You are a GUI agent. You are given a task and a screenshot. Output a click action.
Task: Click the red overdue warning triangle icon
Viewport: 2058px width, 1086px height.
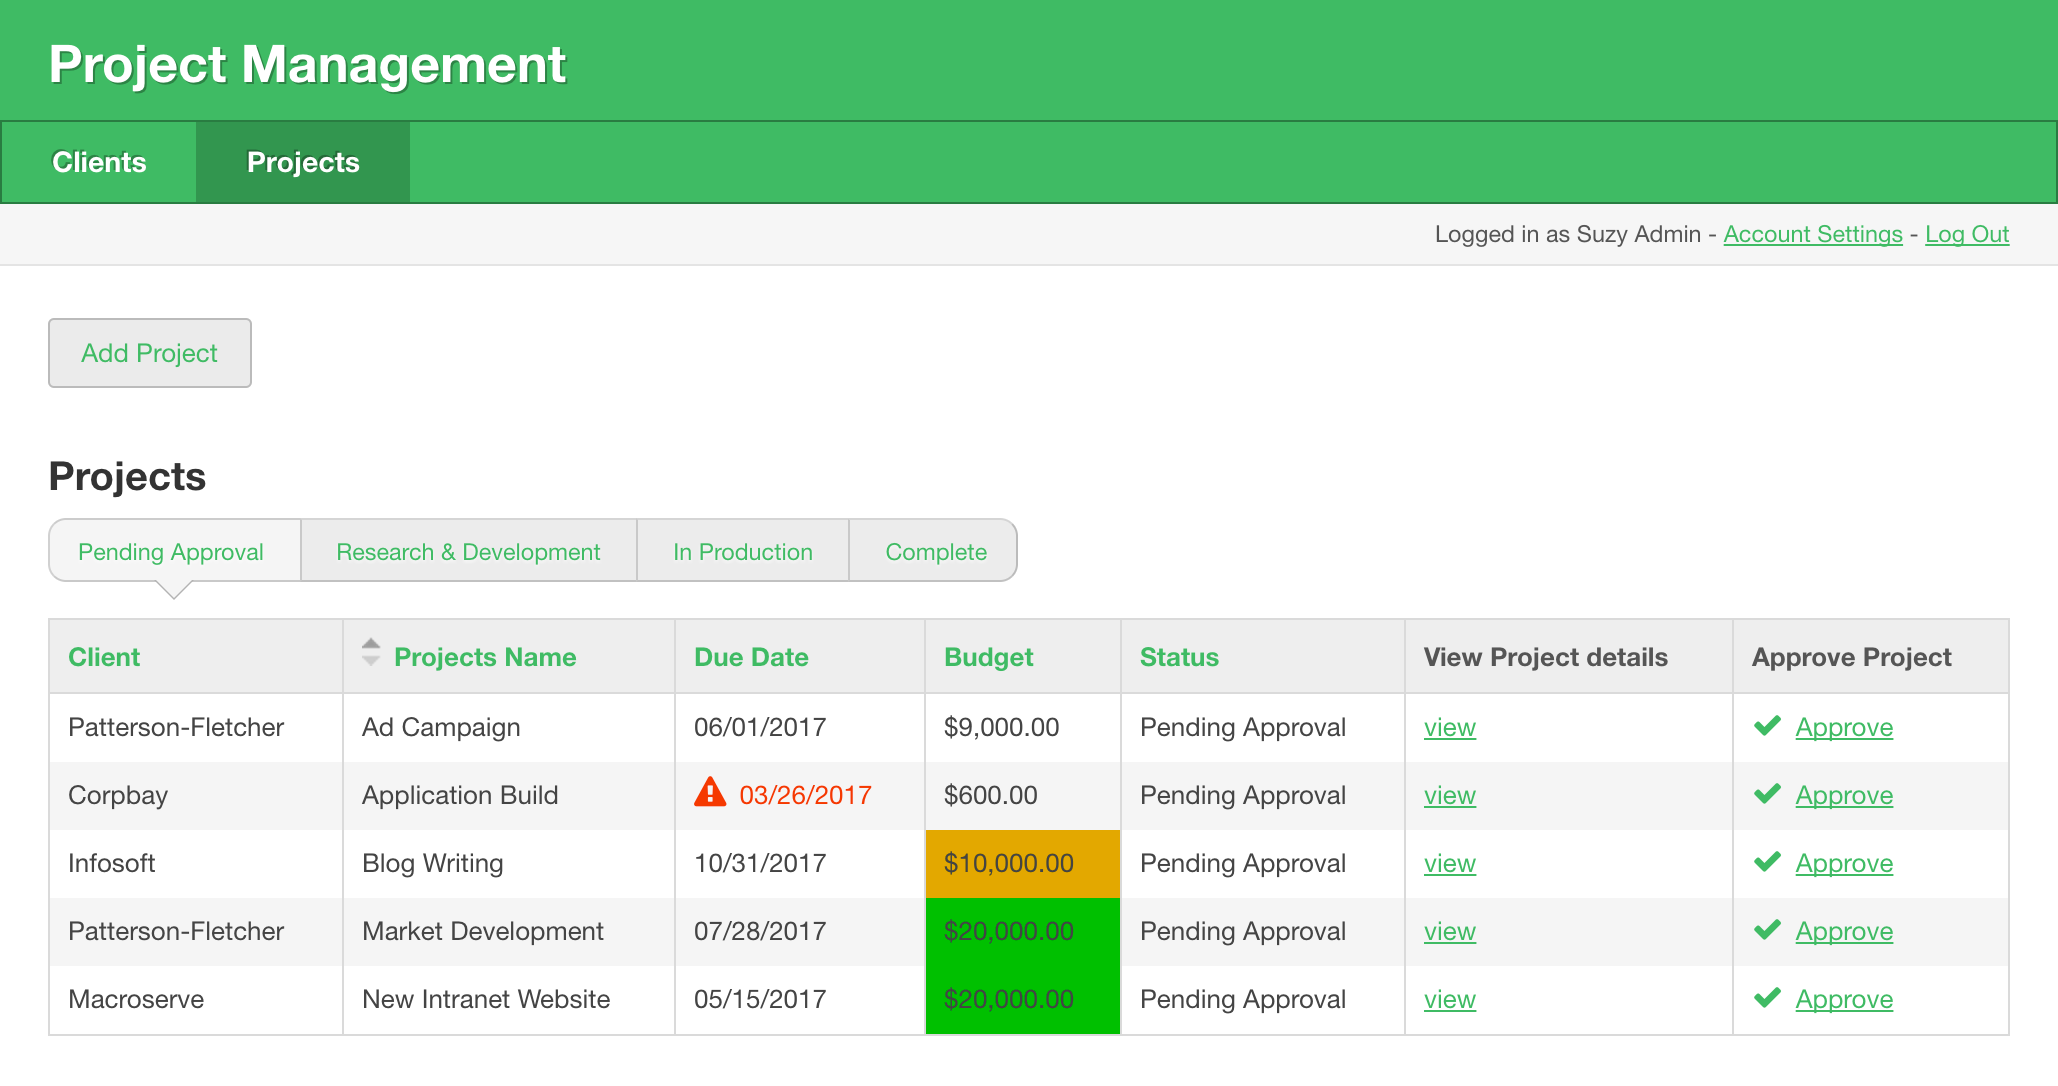(x=710, y=793)
